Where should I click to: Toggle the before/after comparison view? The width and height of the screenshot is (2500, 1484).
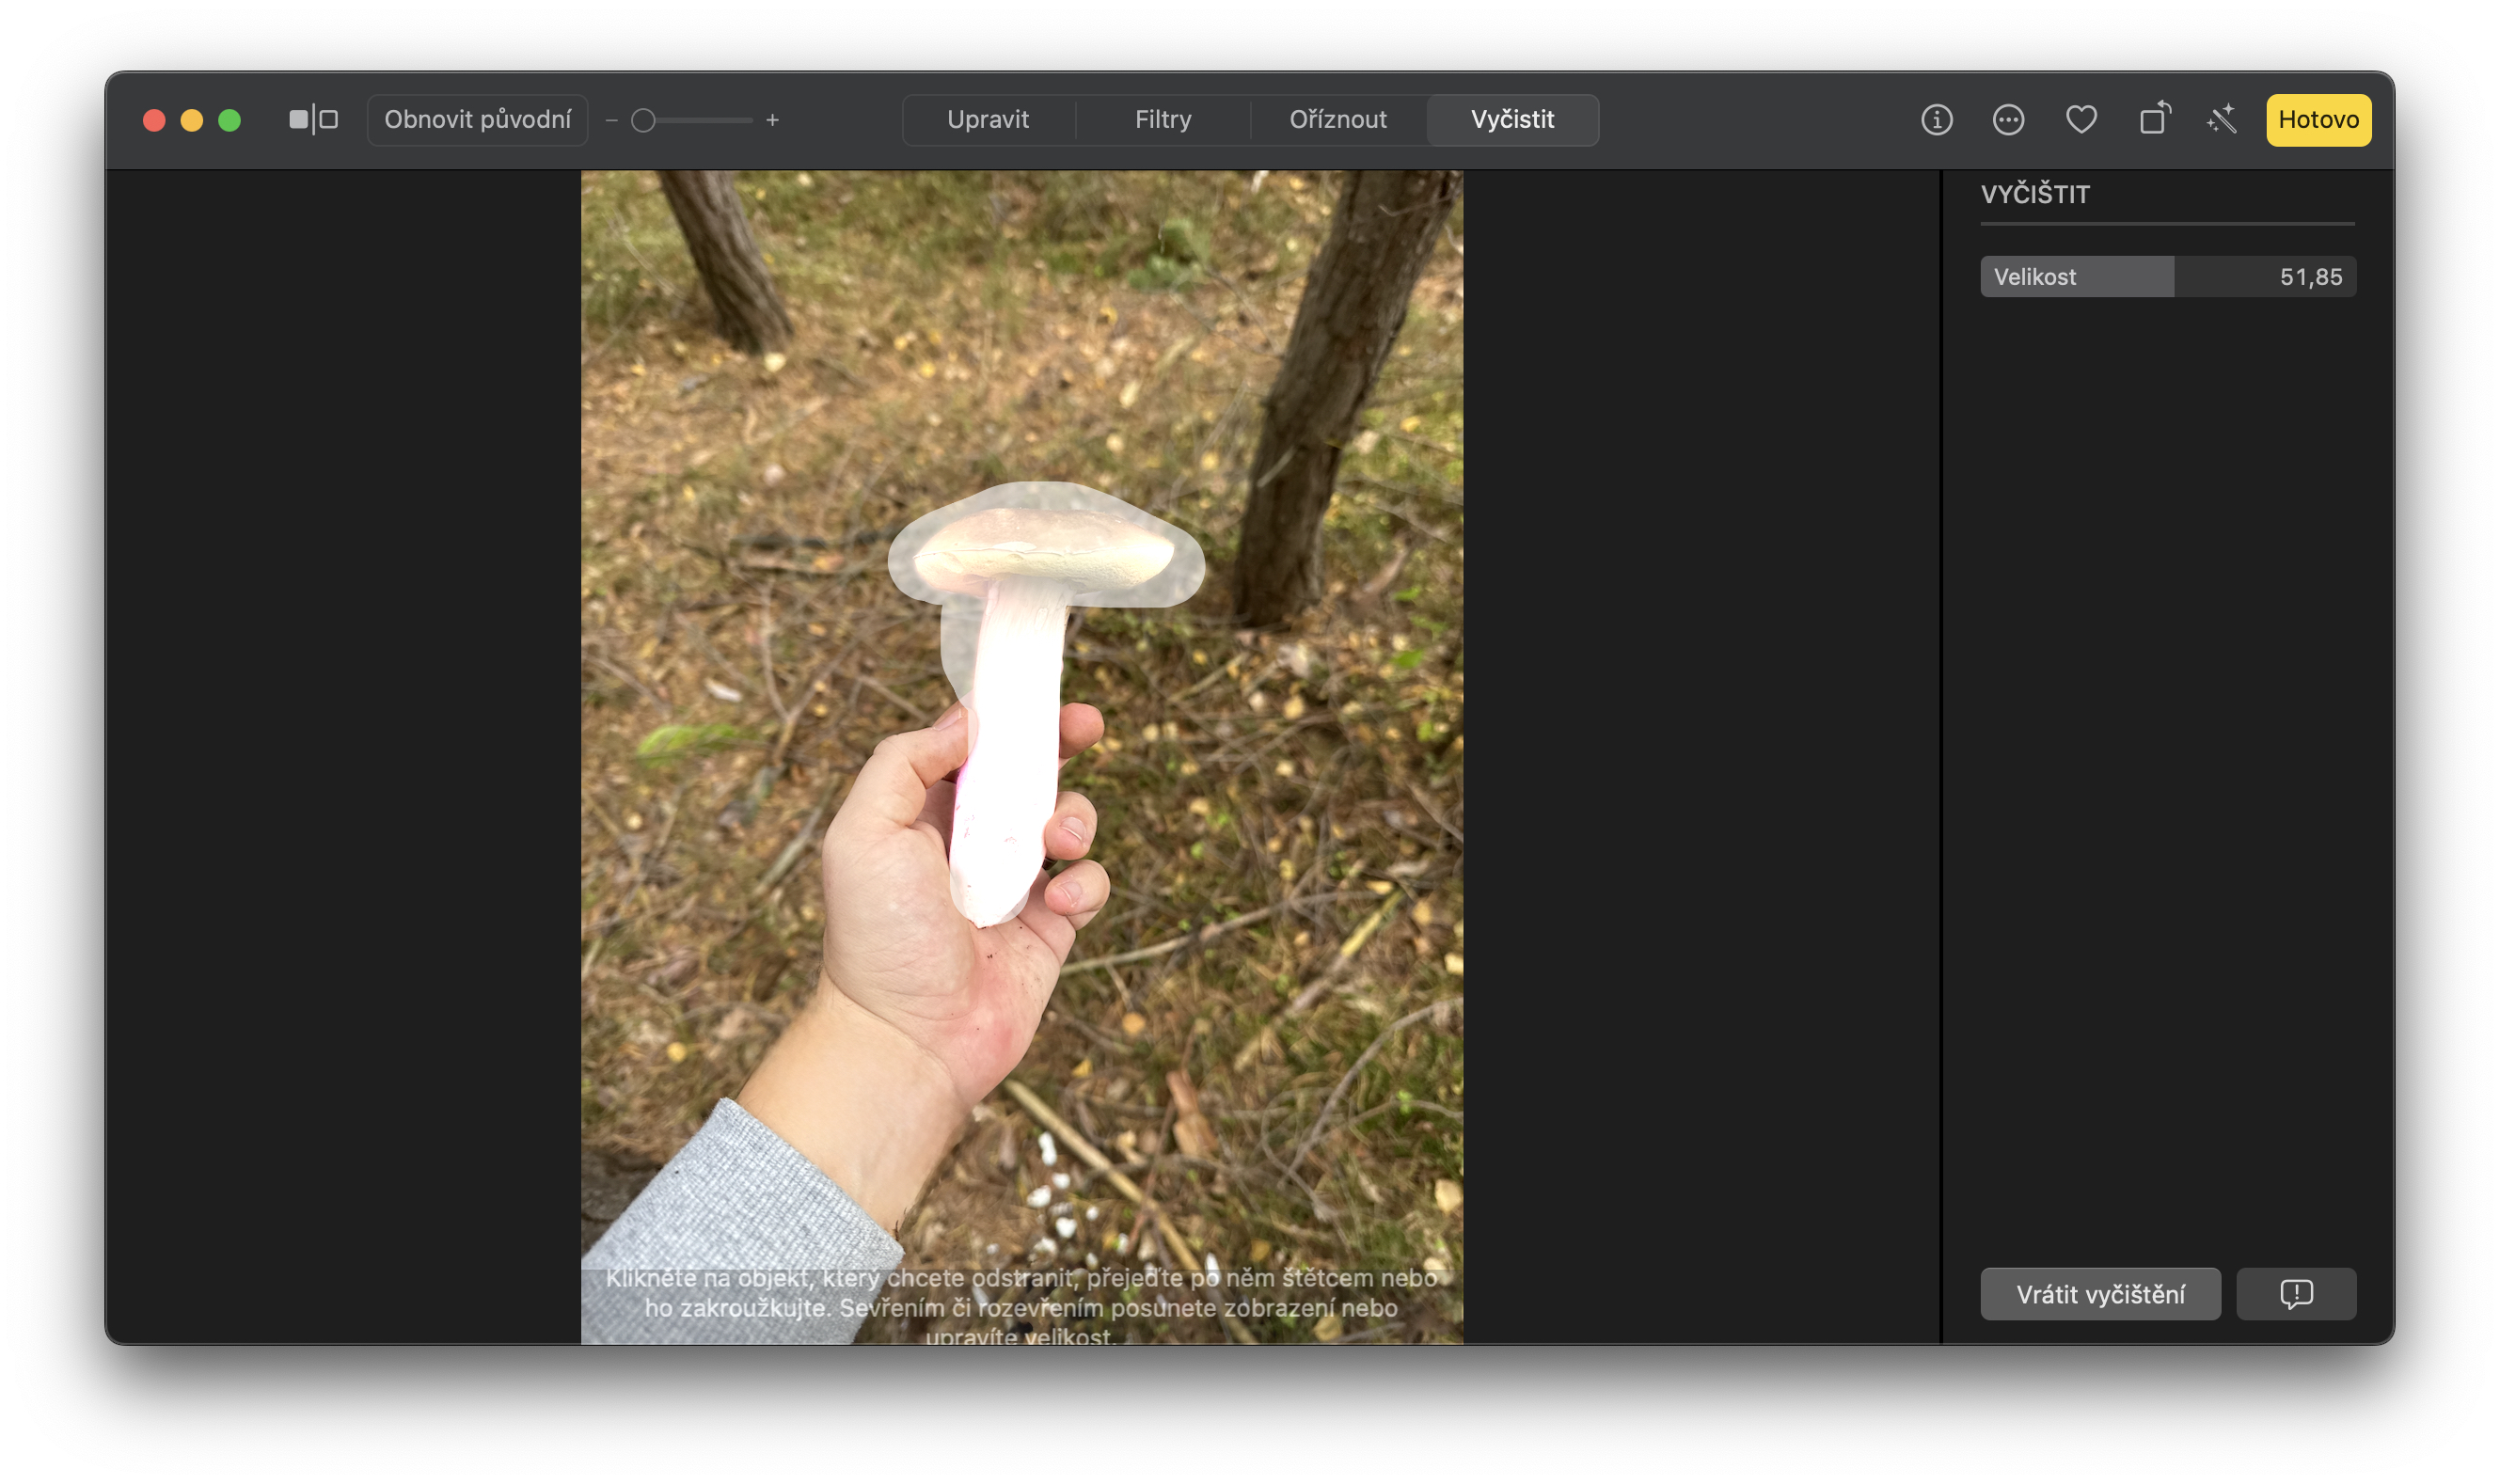[312, 119]
